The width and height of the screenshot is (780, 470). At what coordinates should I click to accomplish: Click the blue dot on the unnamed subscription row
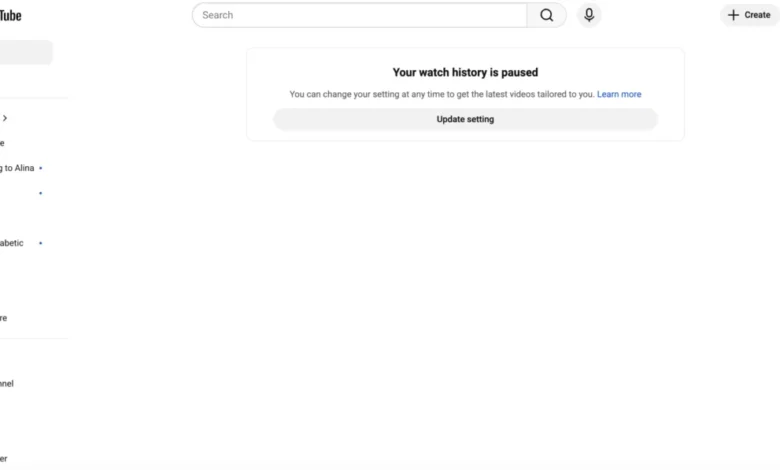pyautogui.click(x=40, y=193)
